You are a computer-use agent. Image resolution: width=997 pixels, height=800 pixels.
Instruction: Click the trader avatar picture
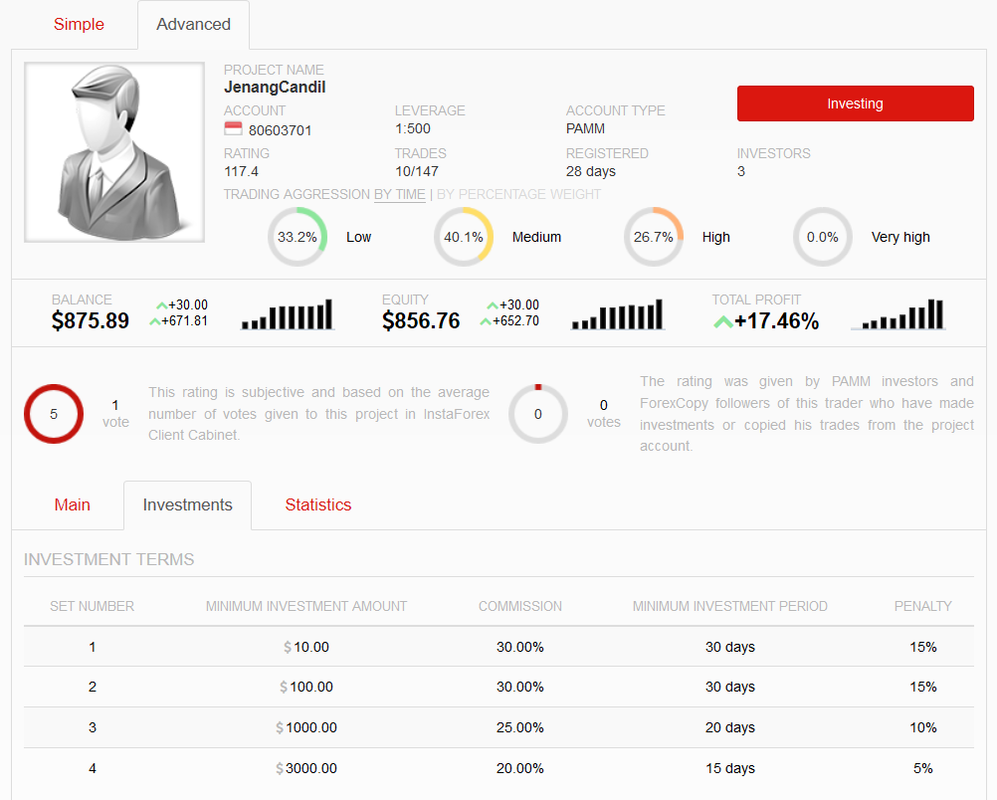114,152
